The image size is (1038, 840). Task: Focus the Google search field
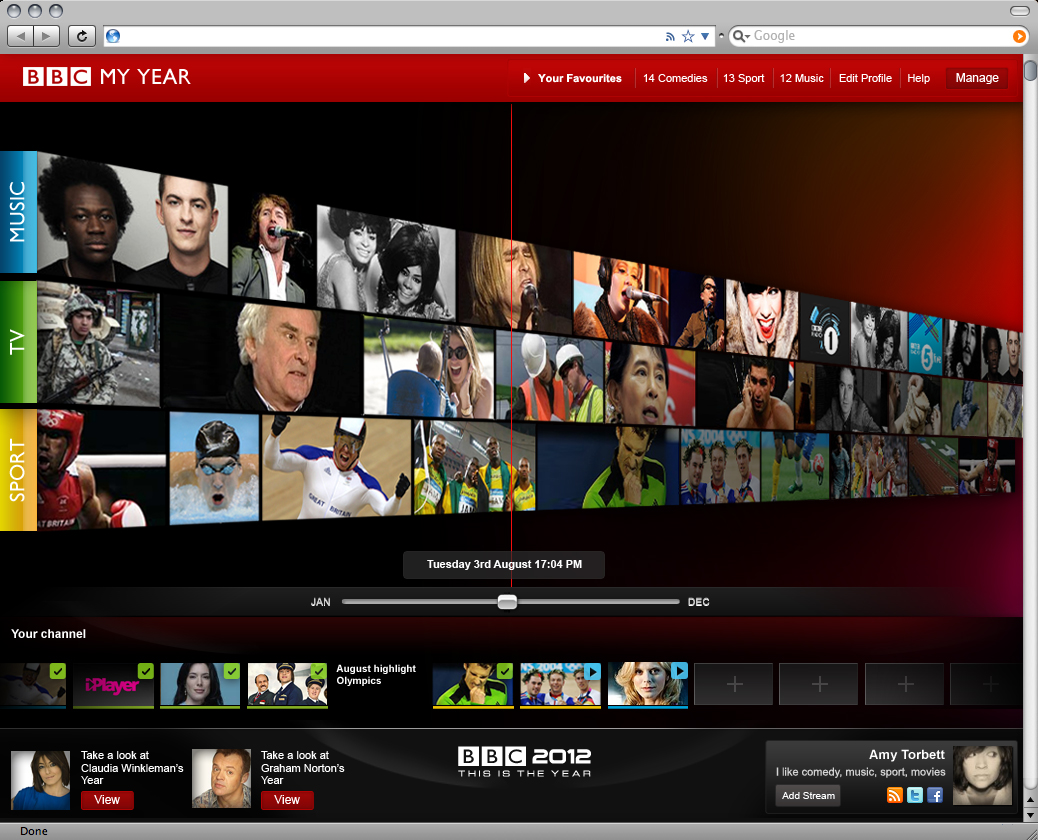(880, 36)
